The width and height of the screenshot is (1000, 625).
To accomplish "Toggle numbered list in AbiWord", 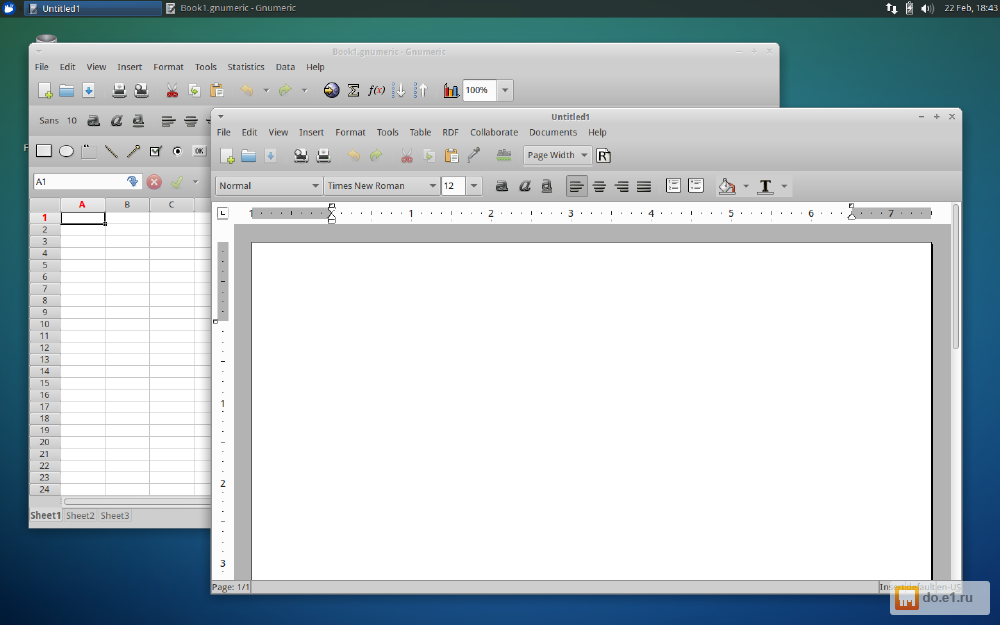I will pyautogui.click(x=673, y=186).
